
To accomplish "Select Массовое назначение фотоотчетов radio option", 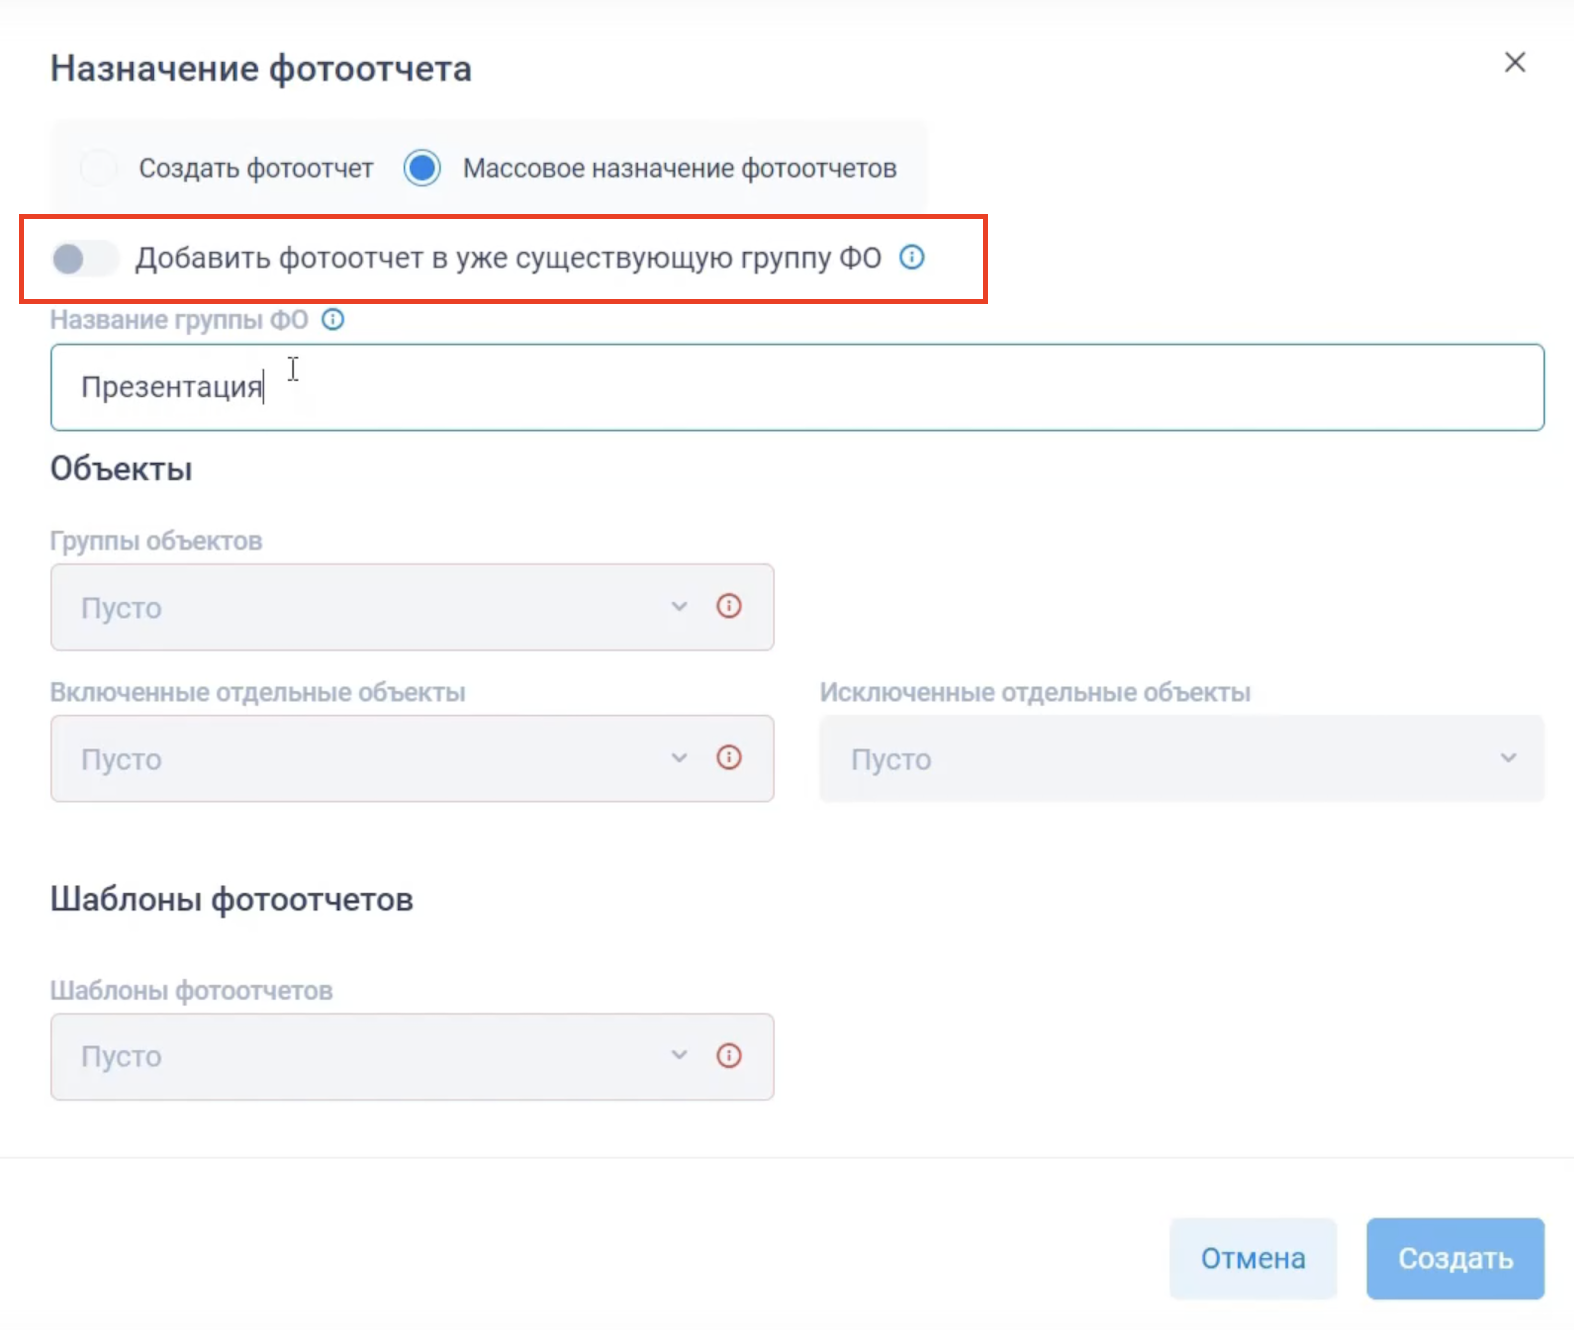I will click(422, 168).
